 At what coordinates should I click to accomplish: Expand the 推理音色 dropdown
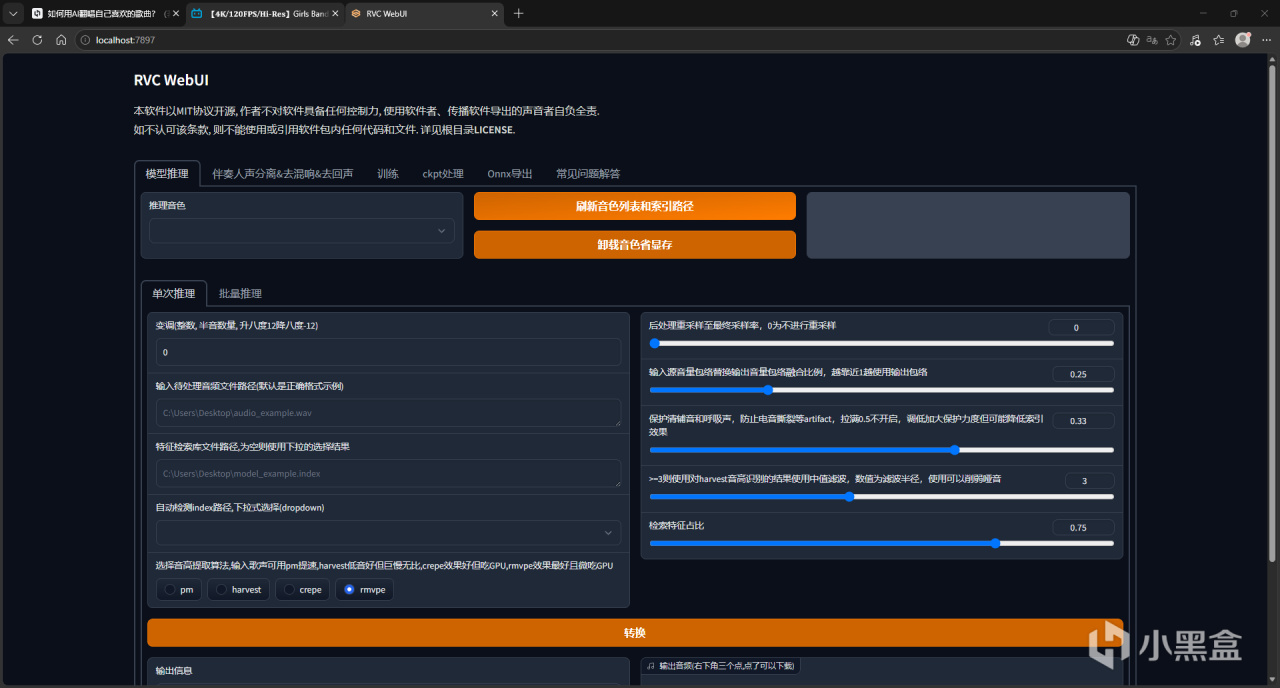tap(302, 231)
